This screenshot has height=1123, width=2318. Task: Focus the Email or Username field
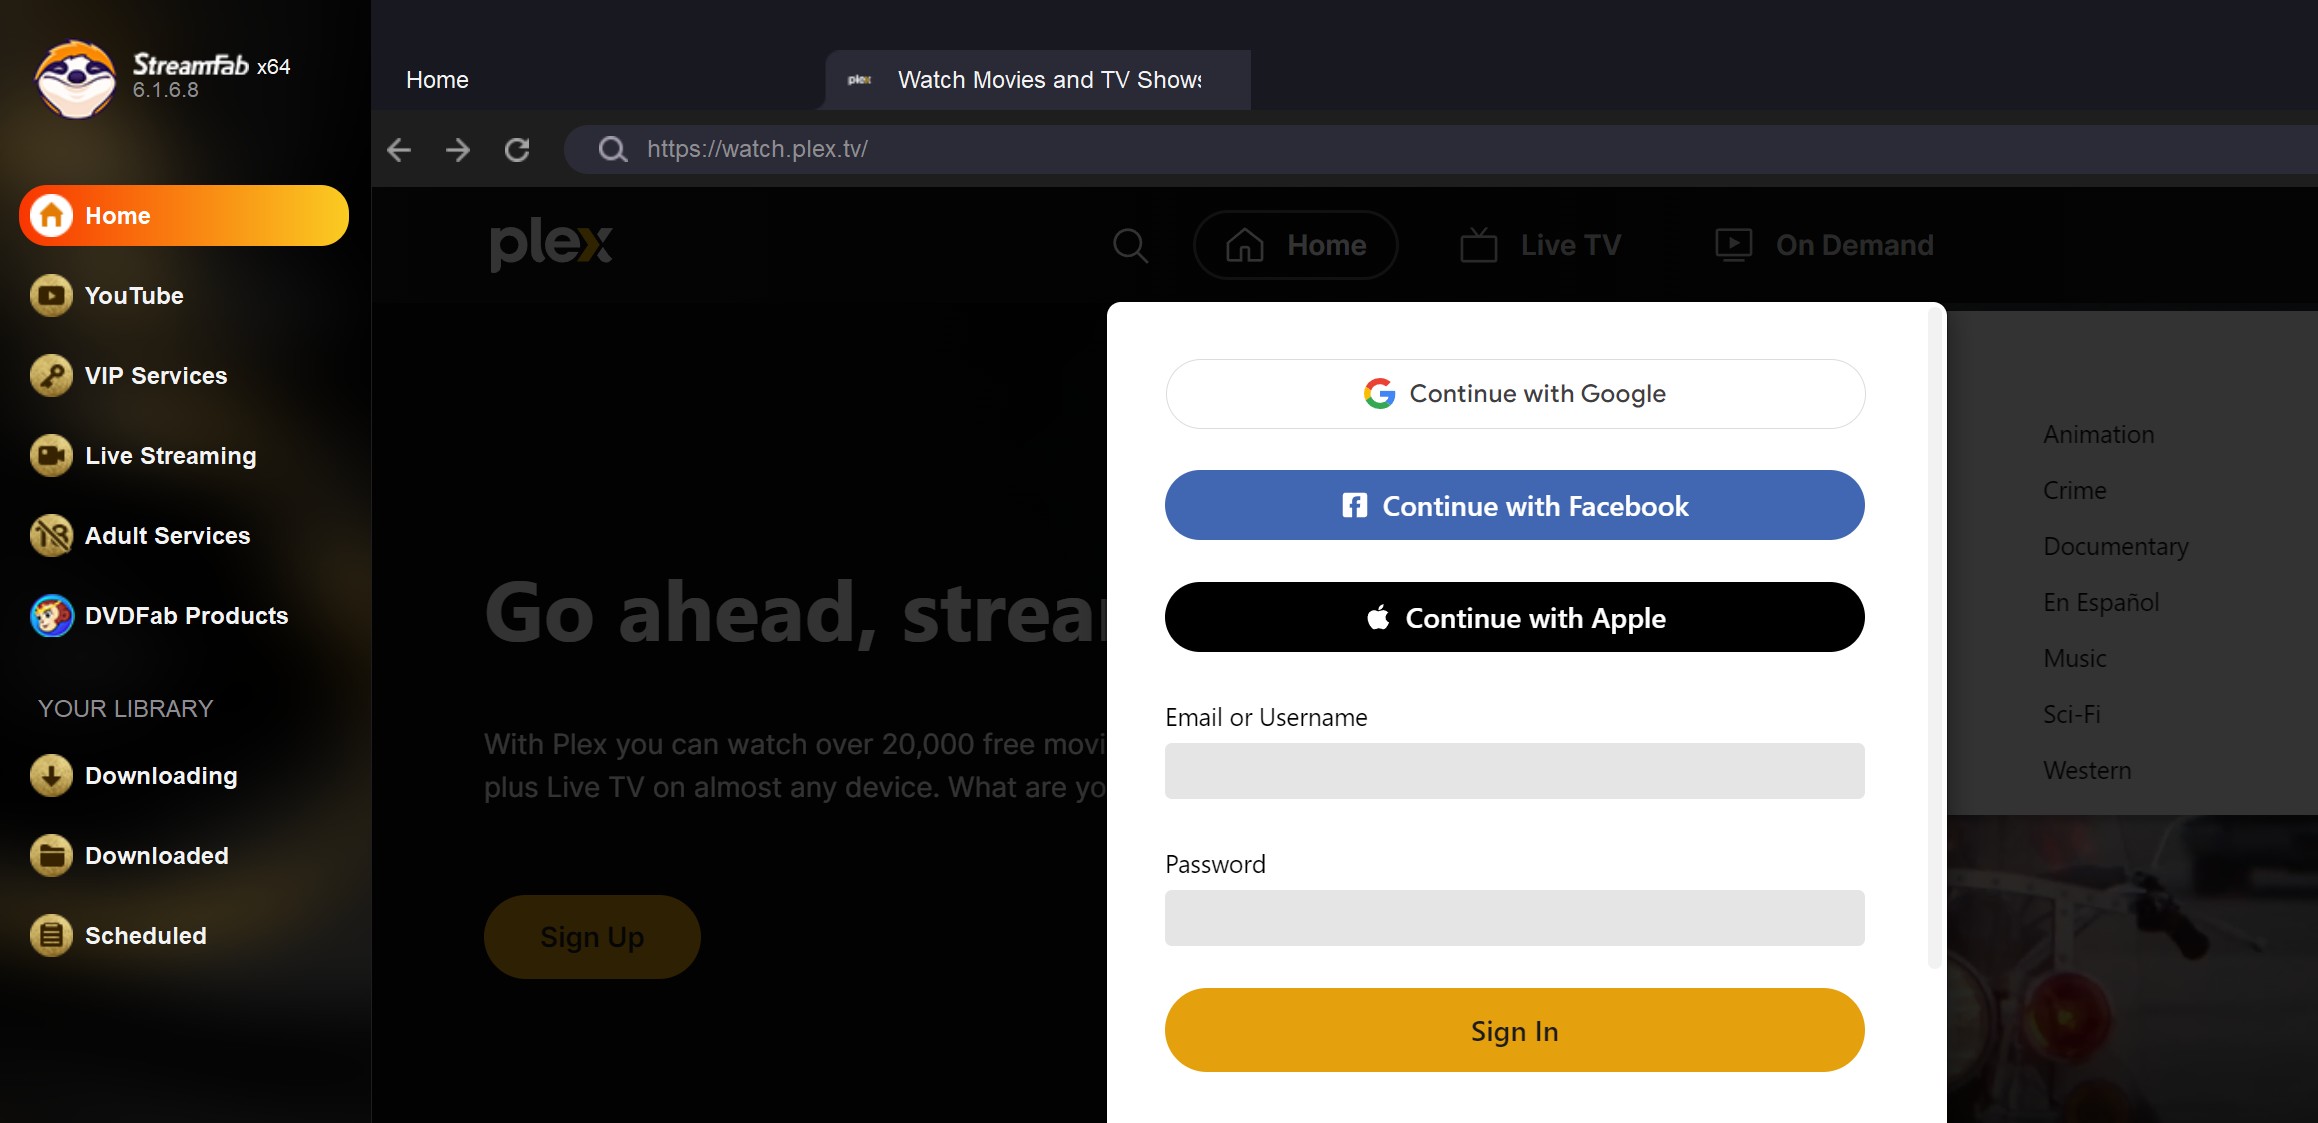click(x=1514, y=771)
